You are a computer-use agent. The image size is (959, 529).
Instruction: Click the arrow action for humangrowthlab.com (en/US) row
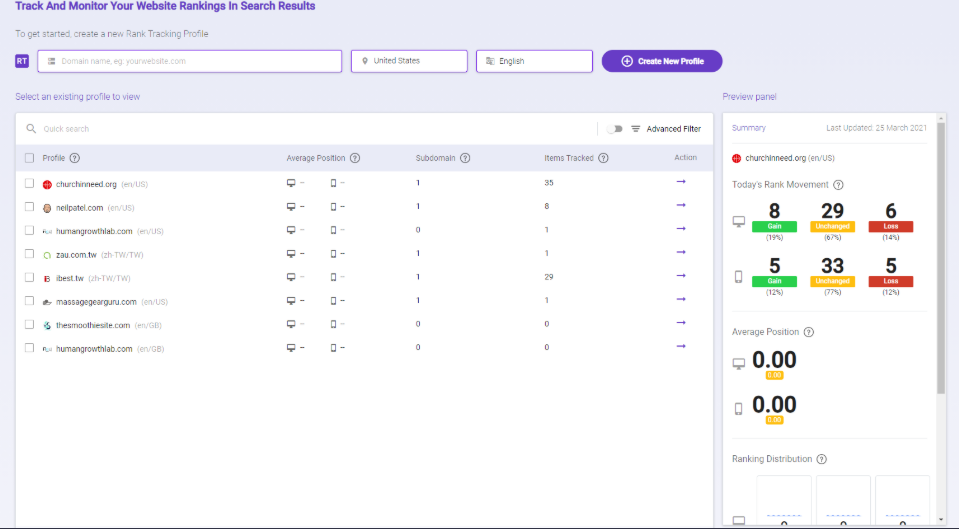tap(681, 229)
